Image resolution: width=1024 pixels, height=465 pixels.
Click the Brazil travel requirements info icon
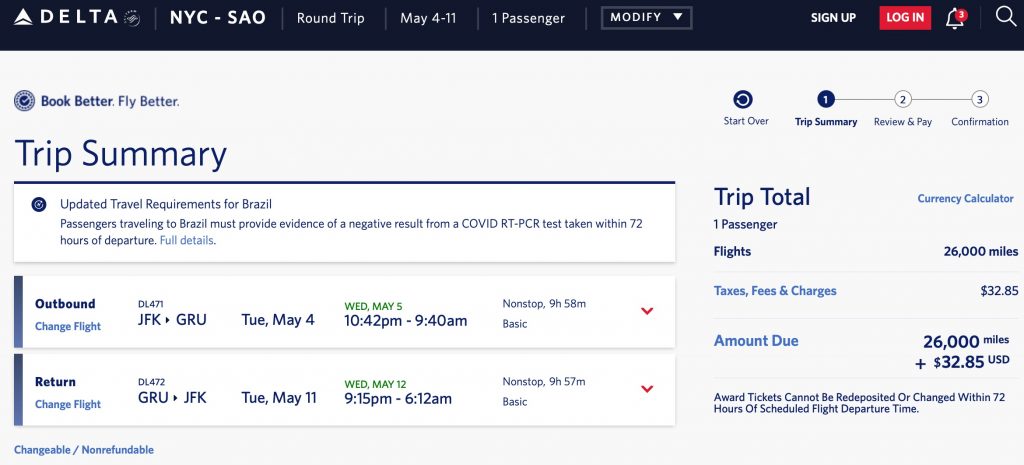(x=39, y=205)
